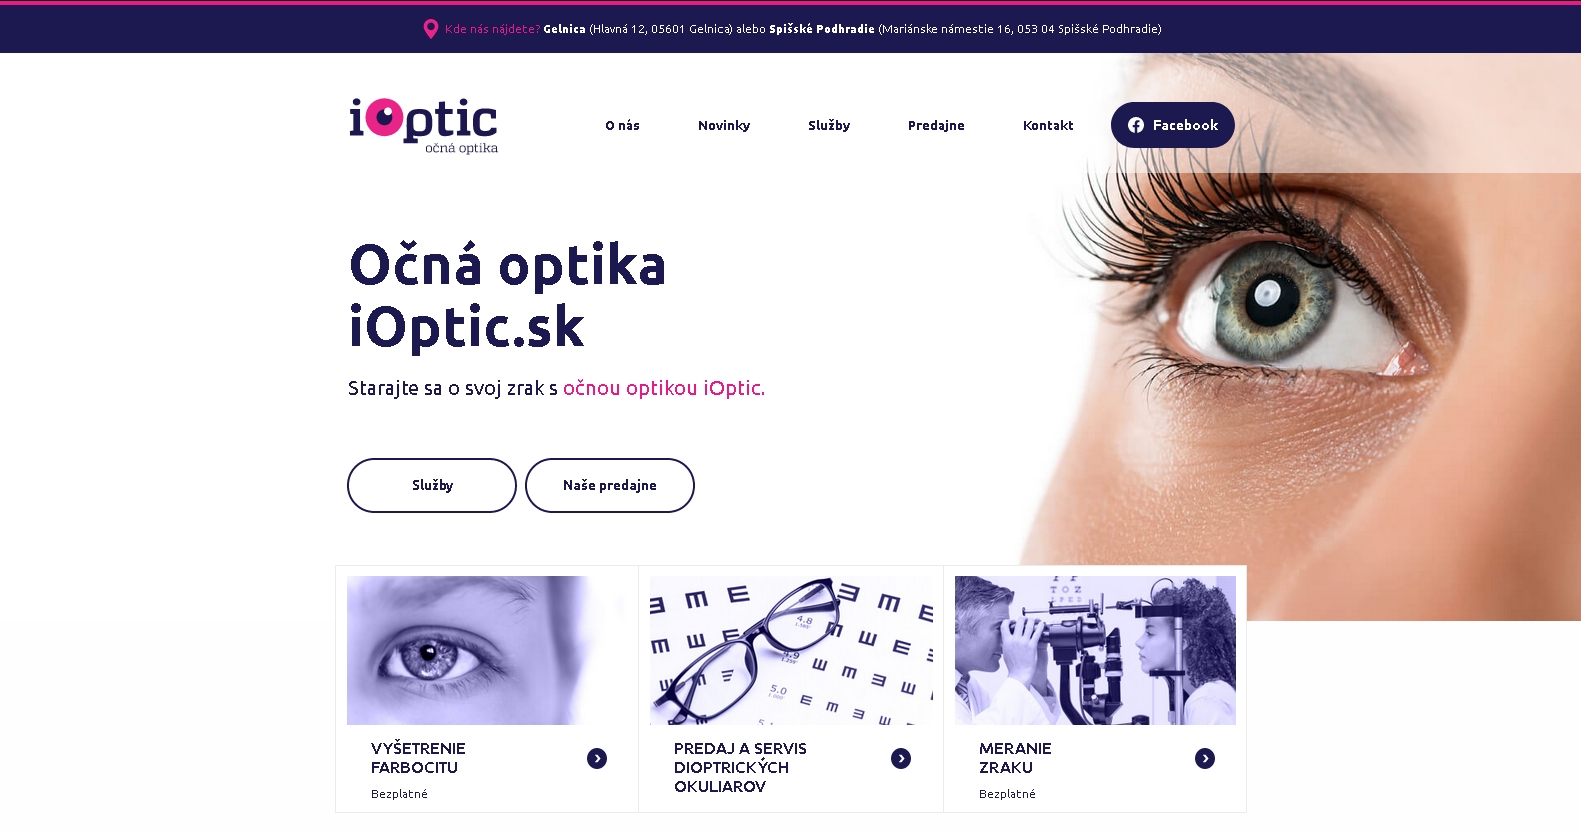Click the Meranie zraku title
The height and width of the screenshot is (831, 1581).
[x=1015, y=758]
